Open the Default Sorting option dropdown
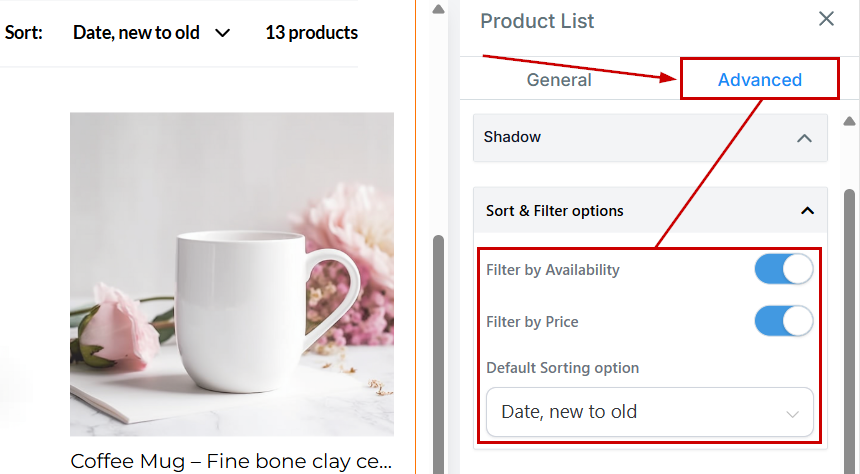The image size is (860, 474). tap(650, 412)
